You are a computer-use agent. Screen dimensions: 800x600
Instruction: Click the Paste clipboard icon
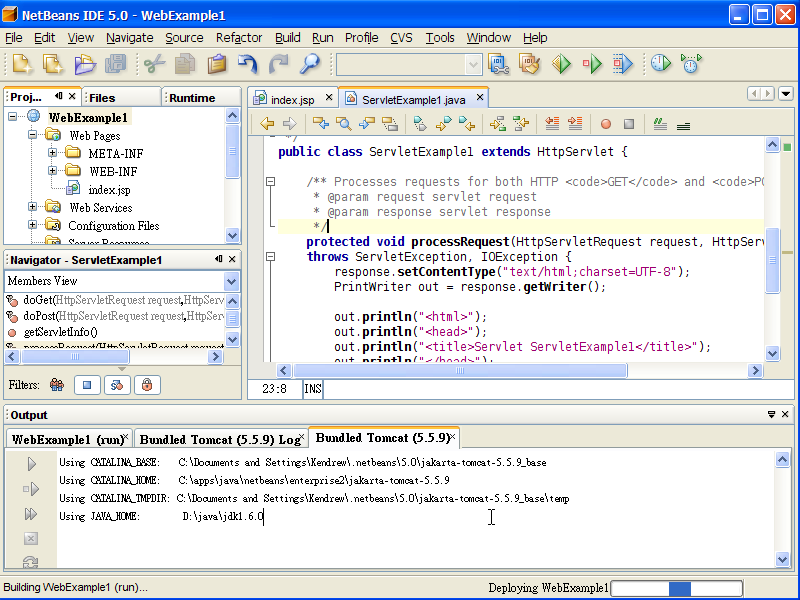coord(217,64)
